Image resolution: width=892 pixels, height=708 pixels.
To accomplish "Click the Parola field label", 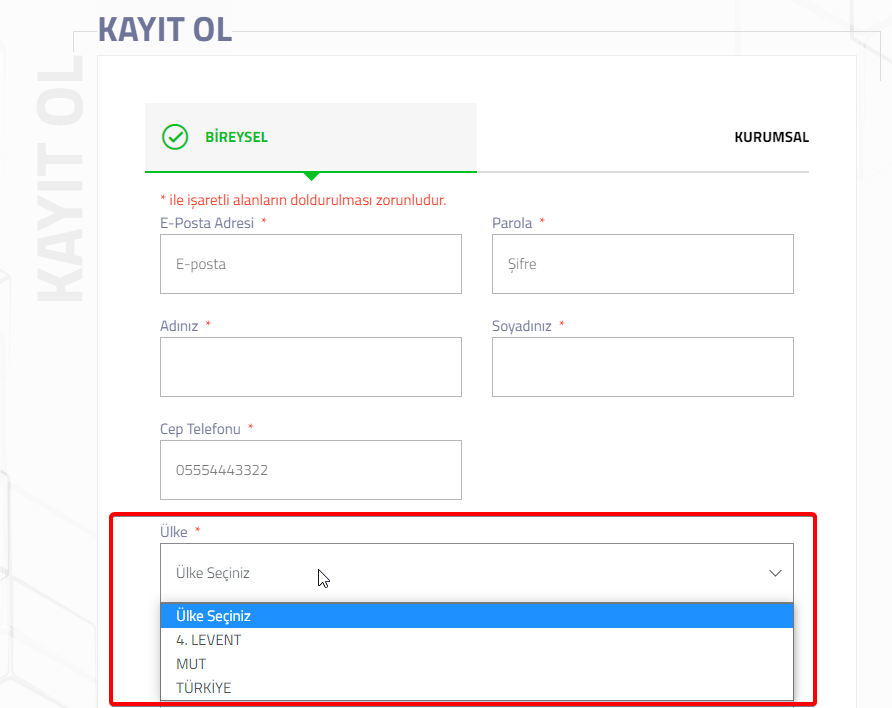I will click(x=512, y=223).
